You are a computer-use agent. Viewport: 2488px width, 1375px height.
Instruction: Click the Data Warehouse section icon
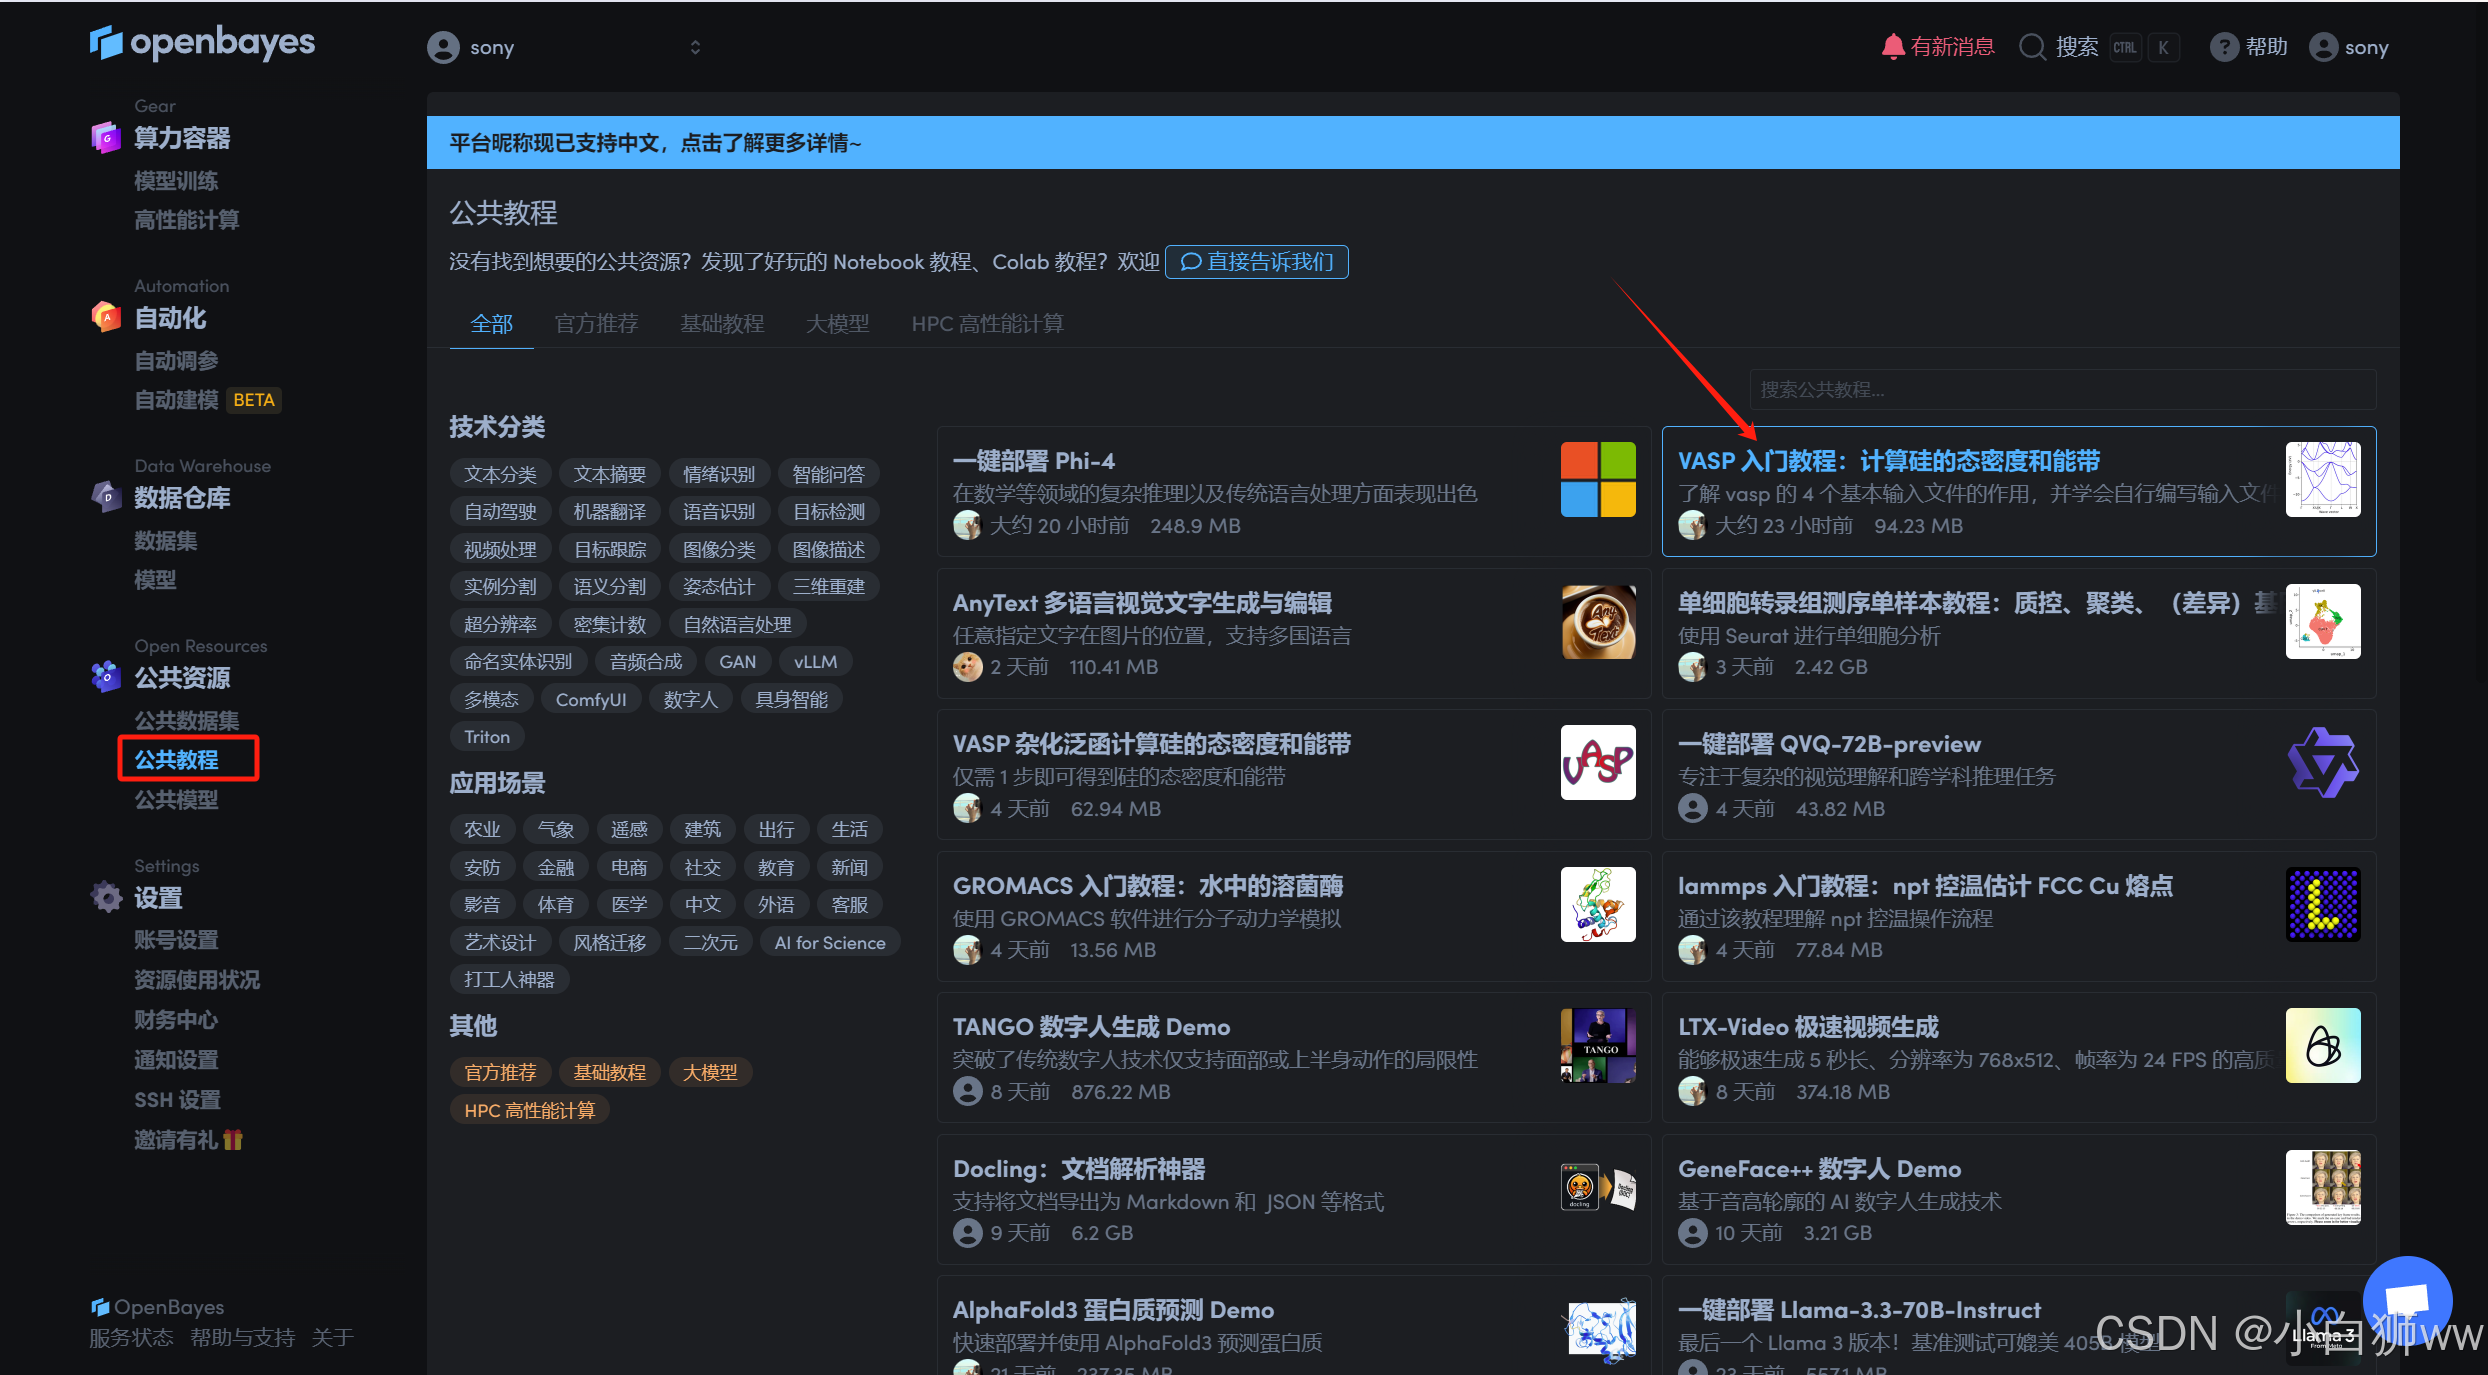click(106, 497)
